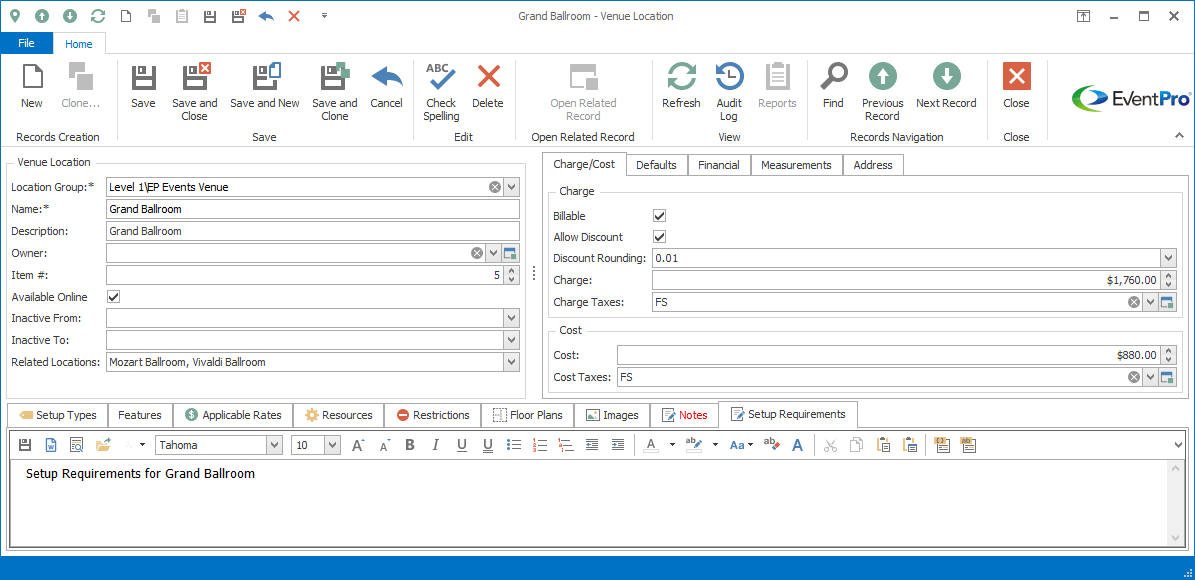Open the Applicable Rates tab
The height and width of the screenshot is (580, 1195).
(232, 415)
